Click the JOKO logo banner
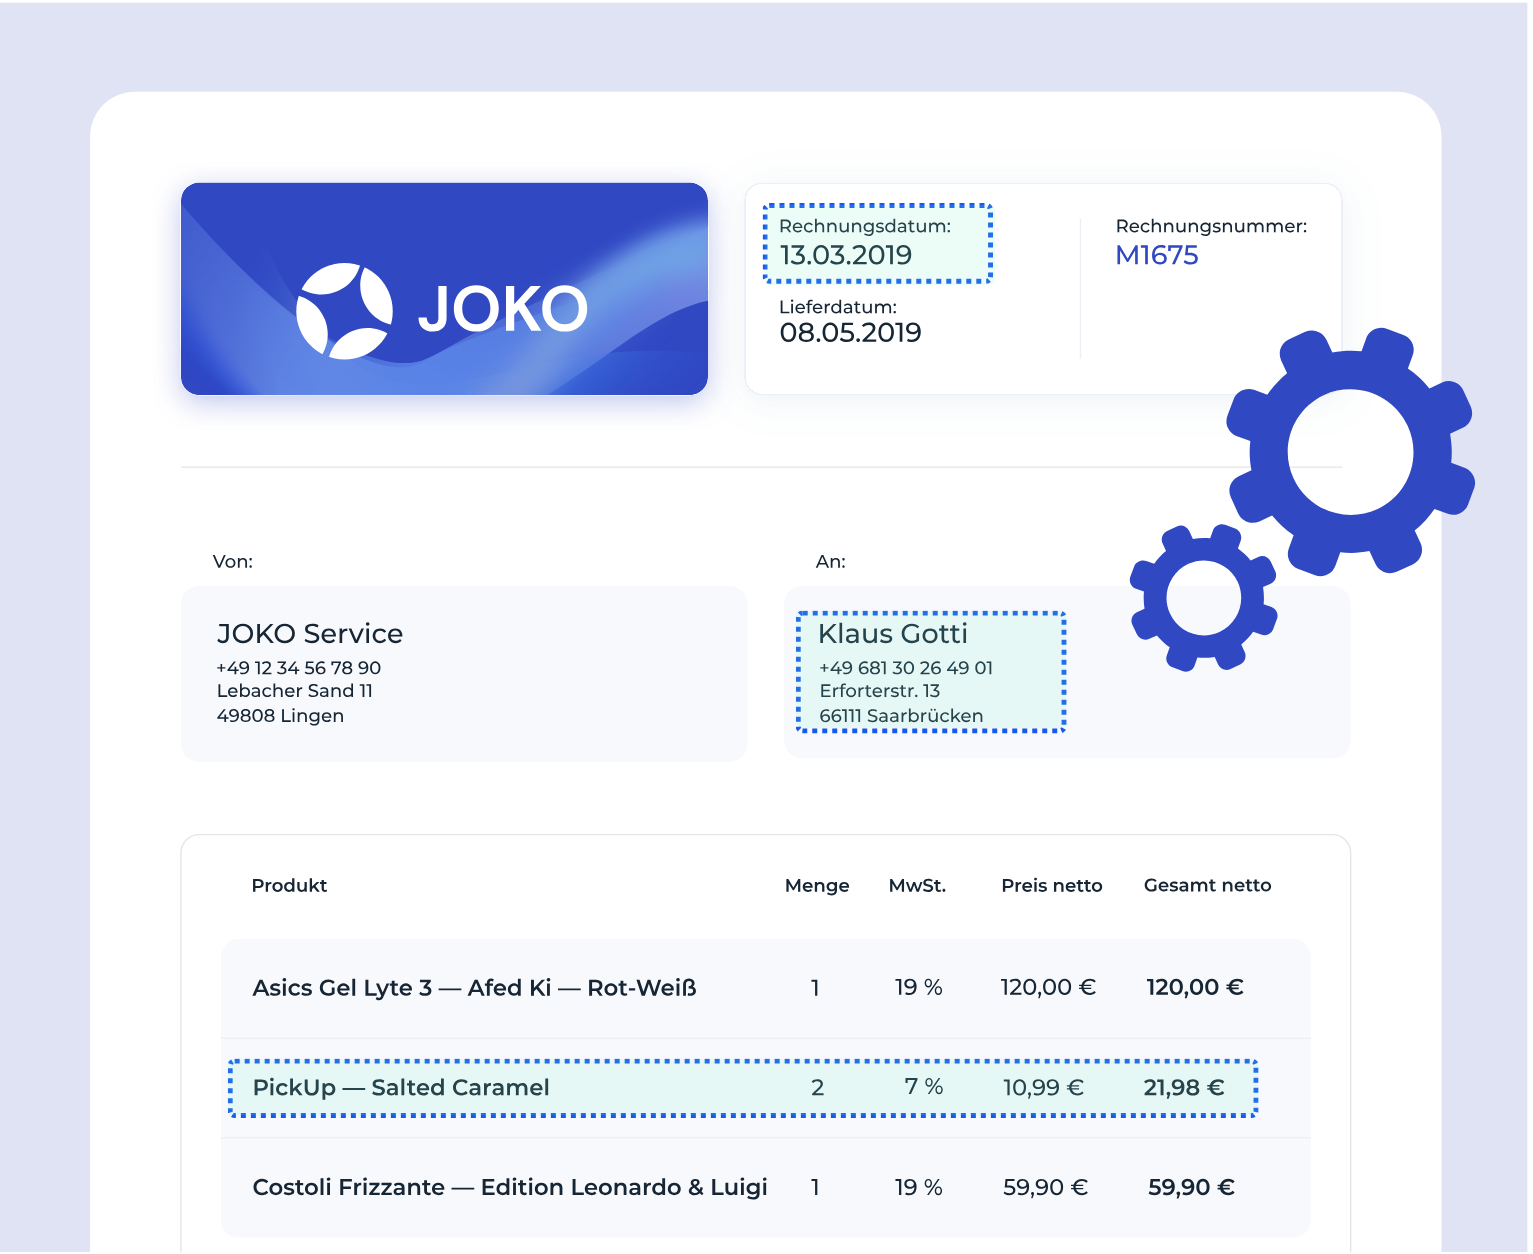Viewport: 1533px width, 1254px height. point(444,288)
